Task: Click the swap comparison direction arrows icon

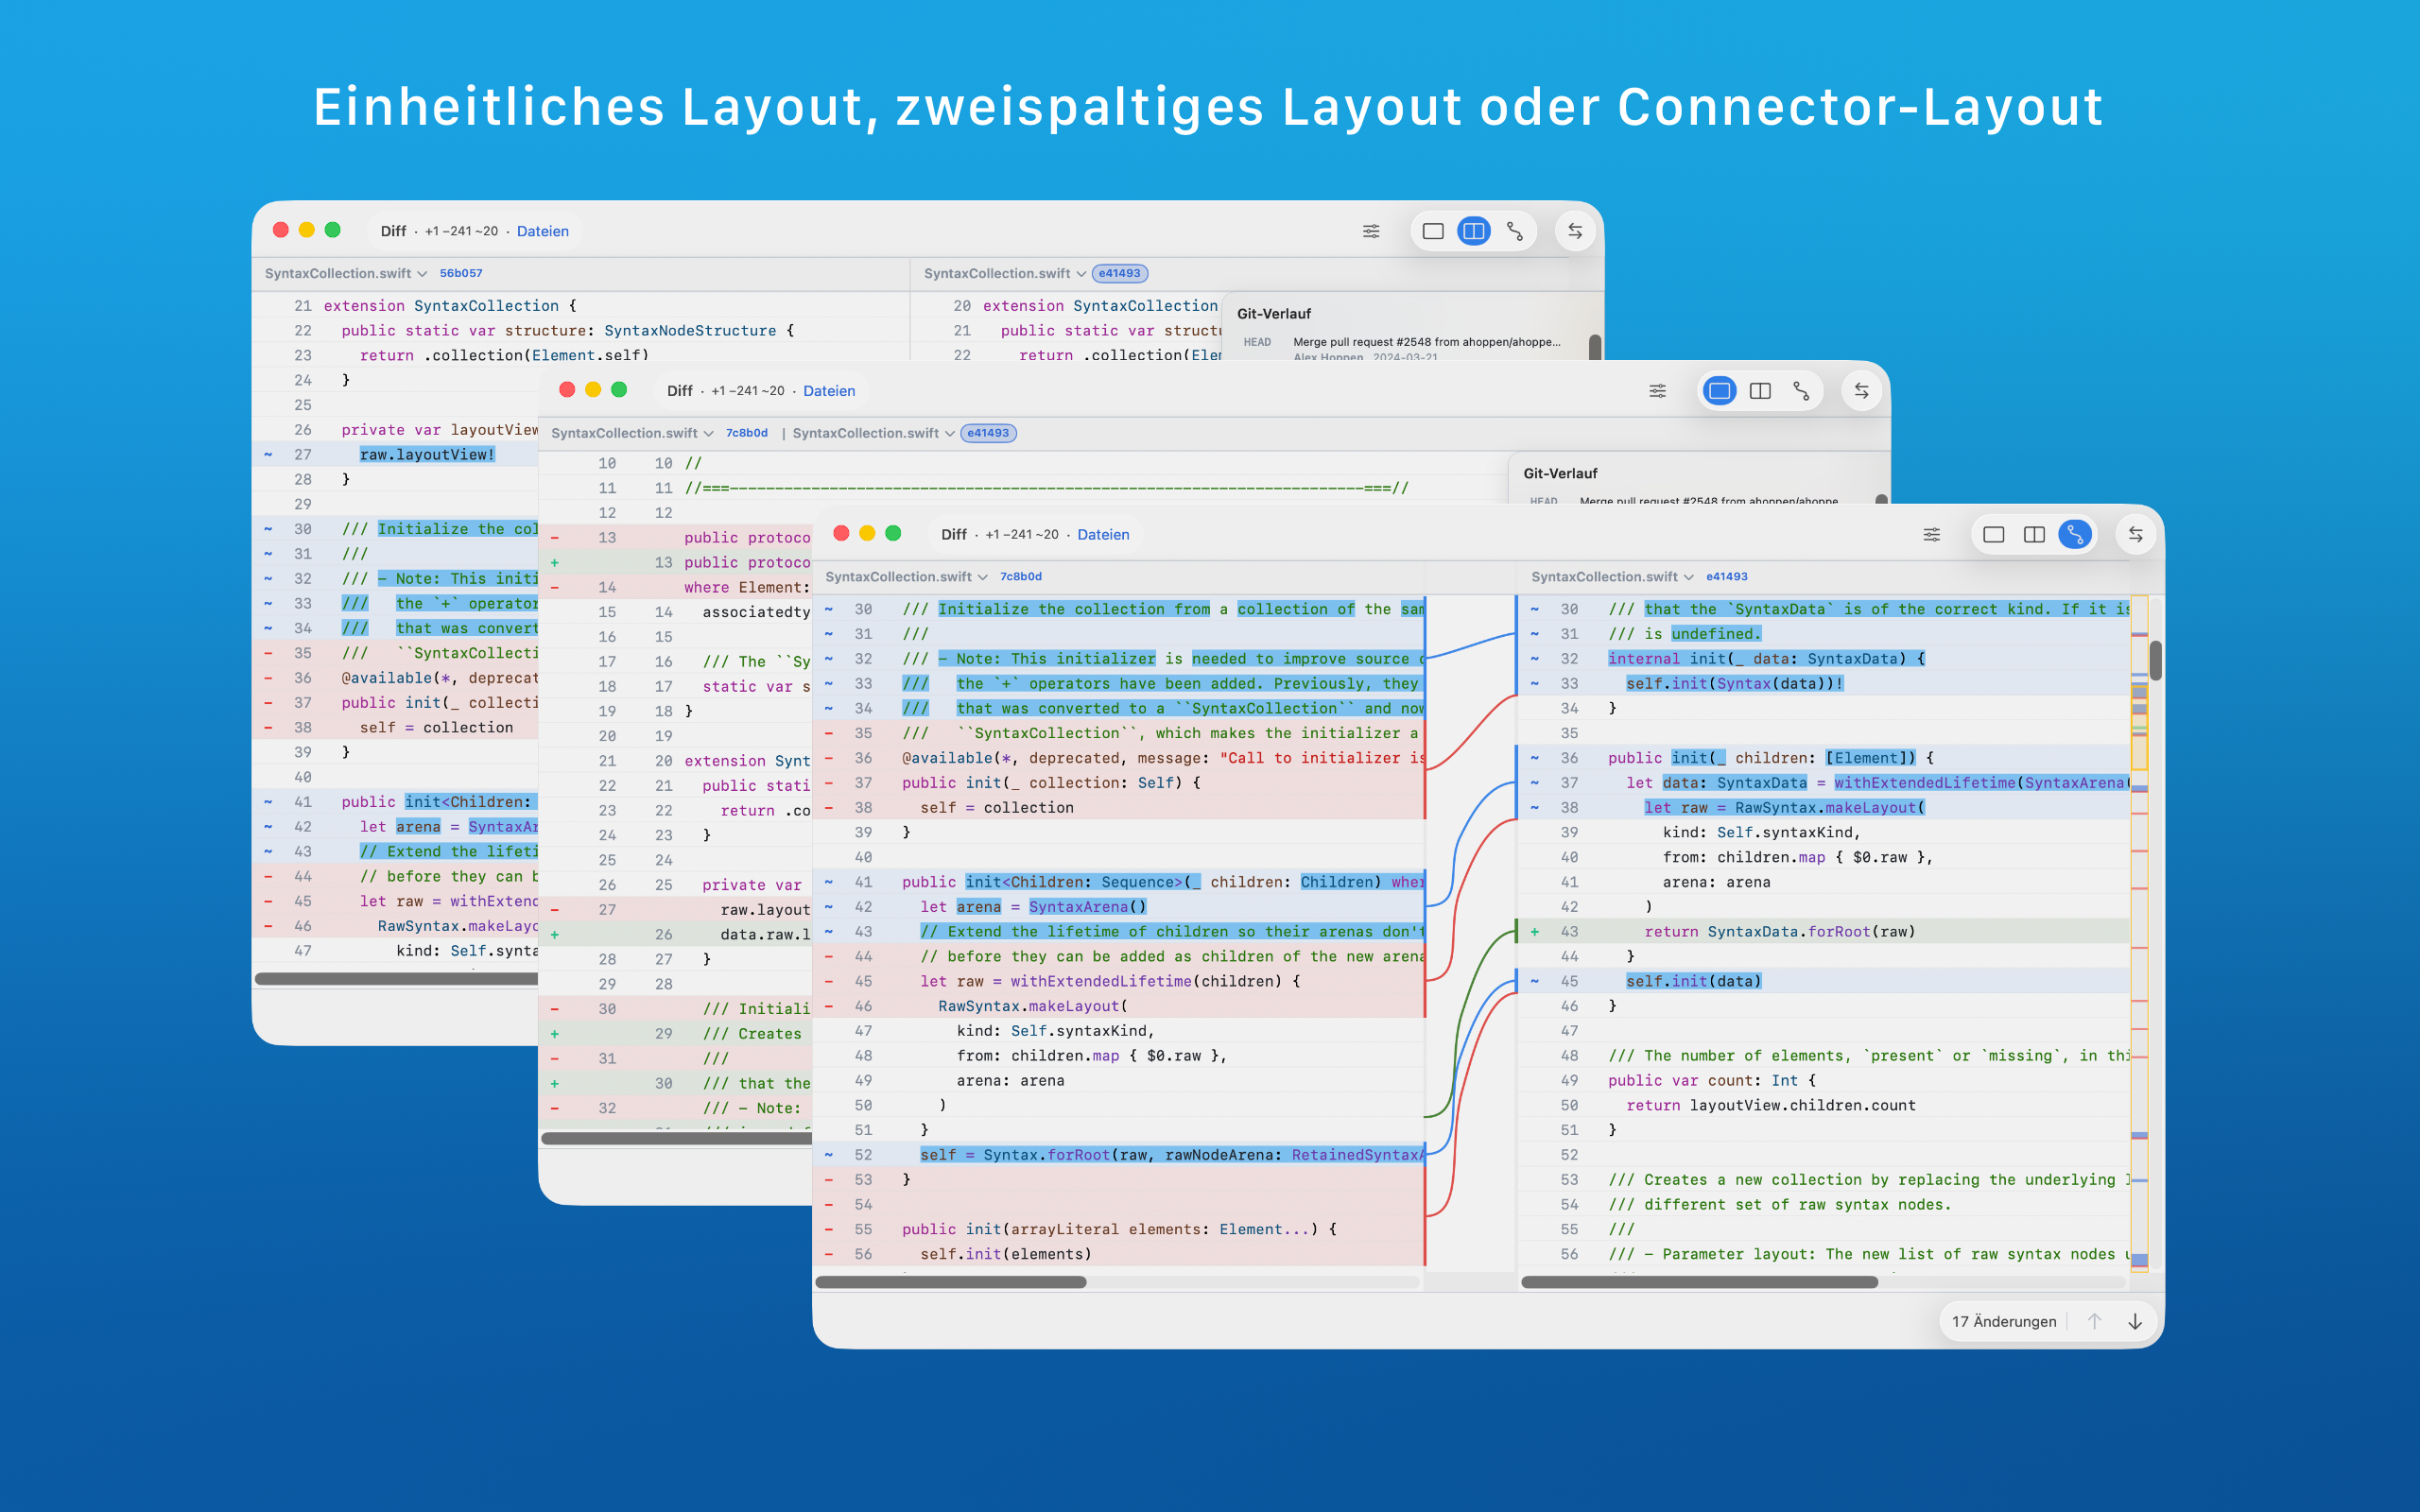Action: click(x=2135, y=534)
